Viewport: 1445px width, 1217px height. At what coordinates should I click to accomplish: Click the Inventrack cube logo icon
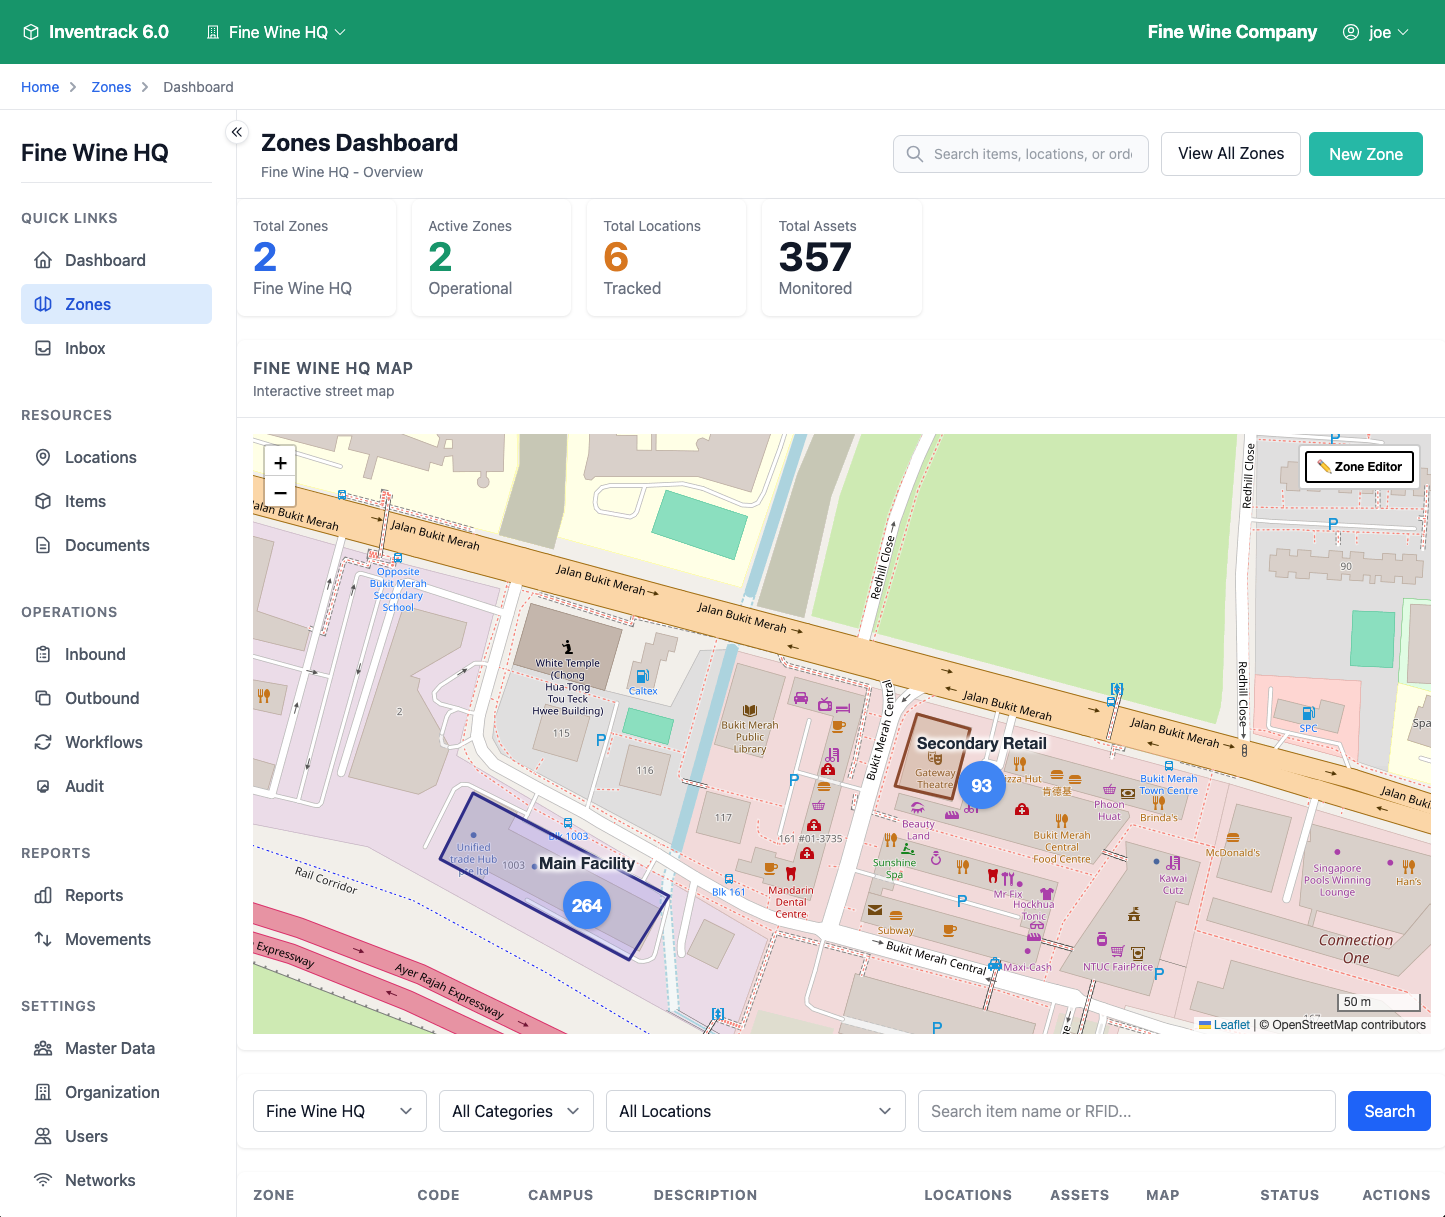[31, 32]
